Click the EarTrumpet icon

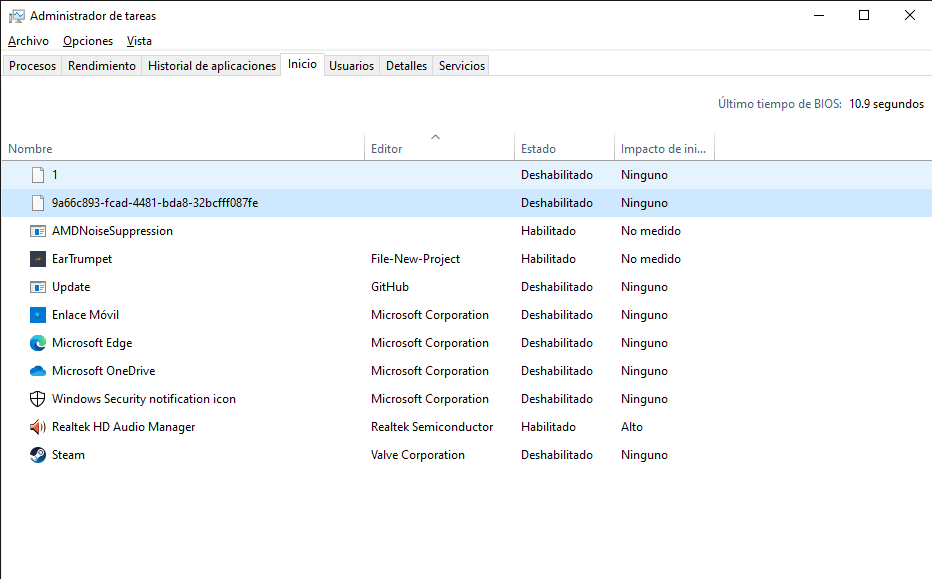(37, 259)
